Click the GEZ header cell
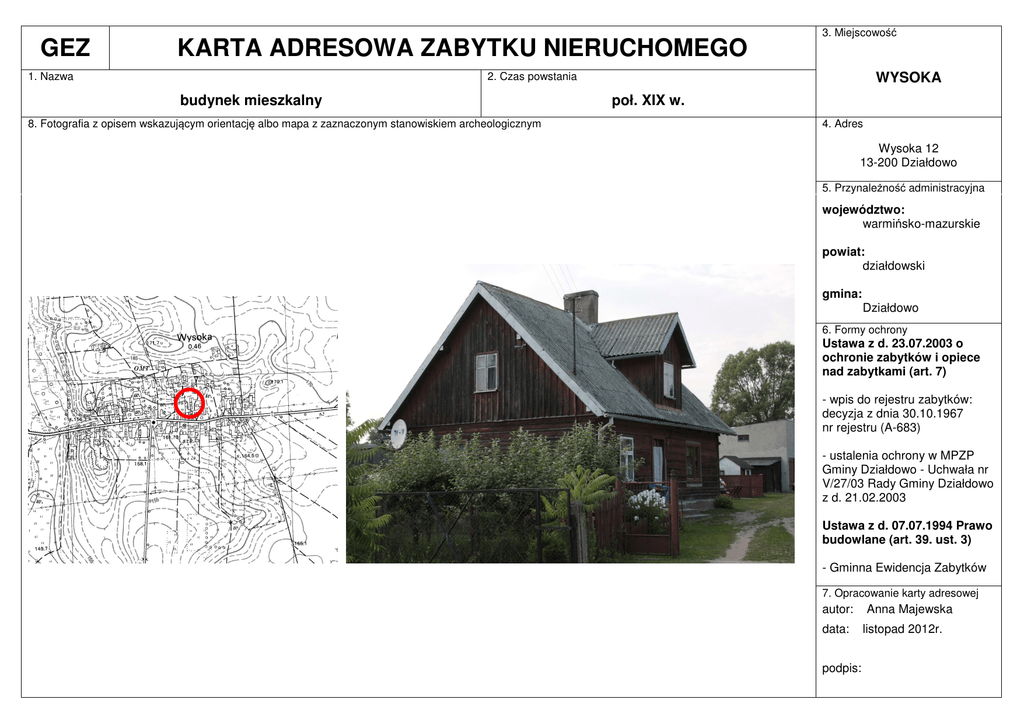This screenshot has width=1024, height=724. coord(65,48)
